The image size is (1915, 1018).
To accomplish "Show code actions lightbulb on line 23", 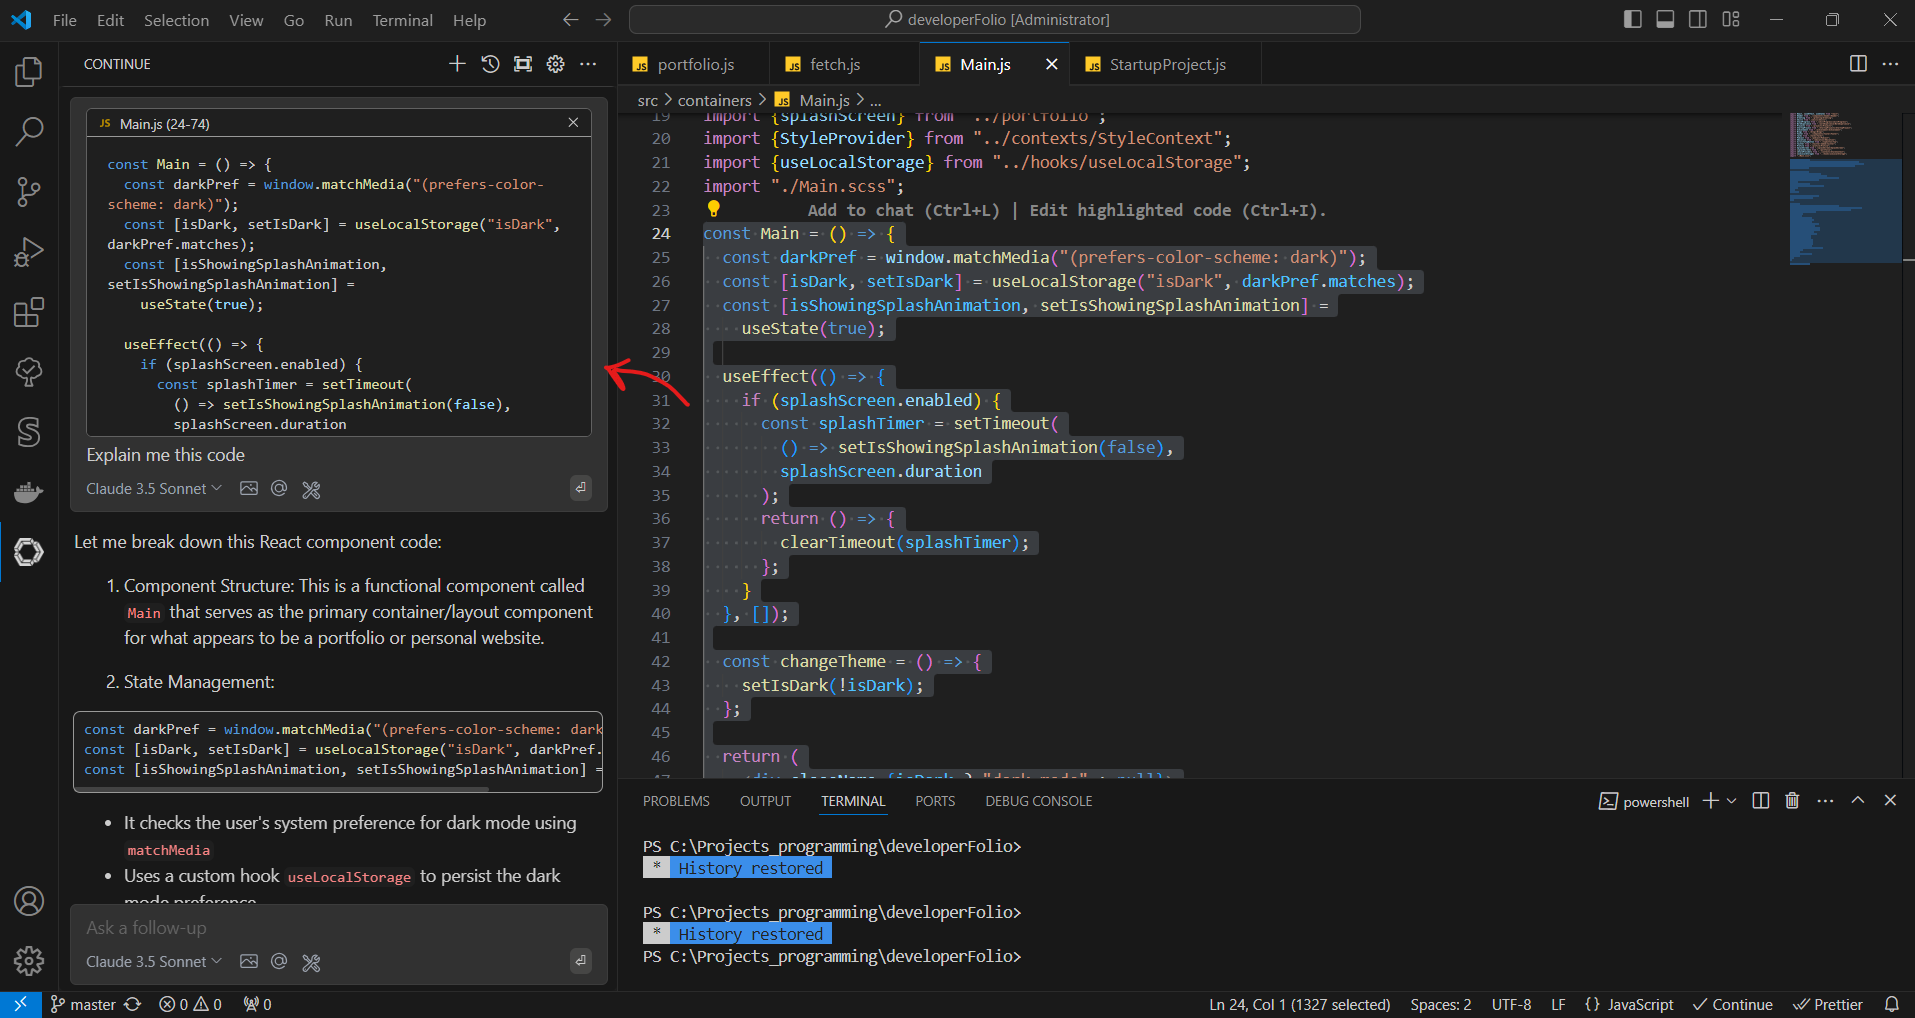I will coord(714,209).
